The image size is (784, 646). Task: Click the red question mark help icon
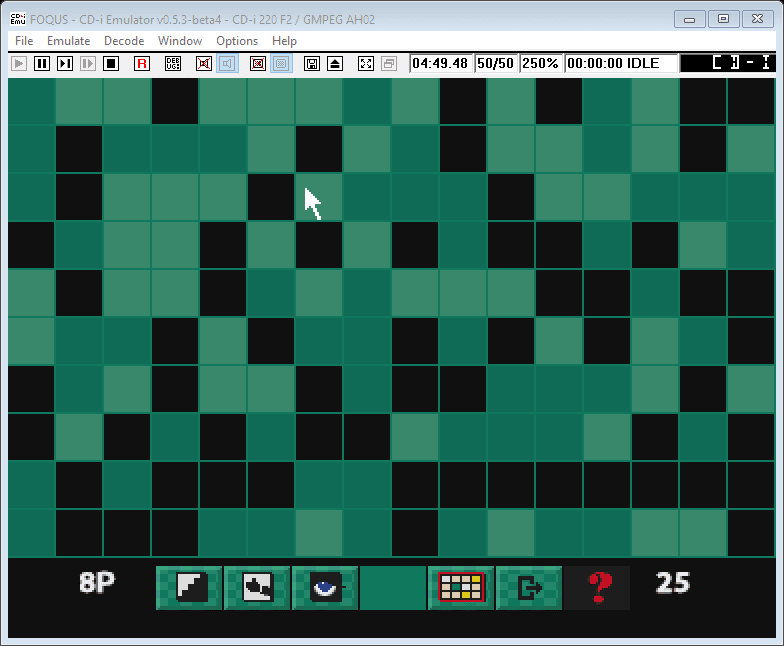click(598, 587)
